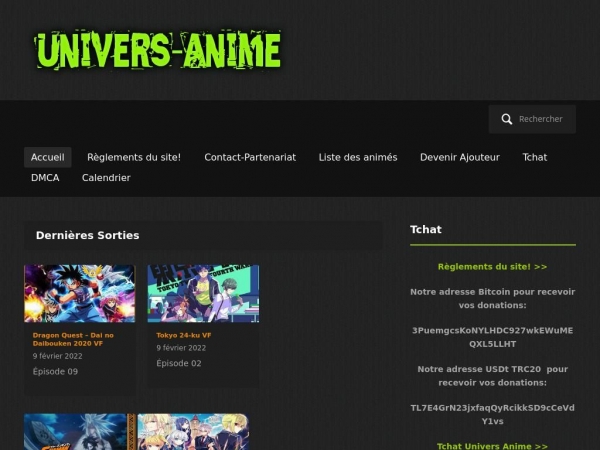Open the DMCA page
The image size is (600, 450).
(x=45, y=178)
